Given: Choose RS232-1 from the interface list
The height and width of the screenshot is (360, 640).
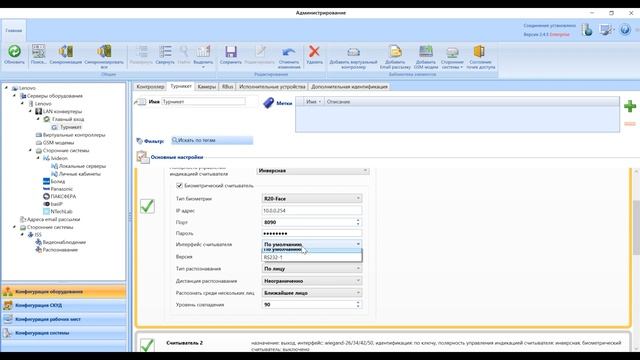Looking at the screenshot, I should [x=311, y=258].
